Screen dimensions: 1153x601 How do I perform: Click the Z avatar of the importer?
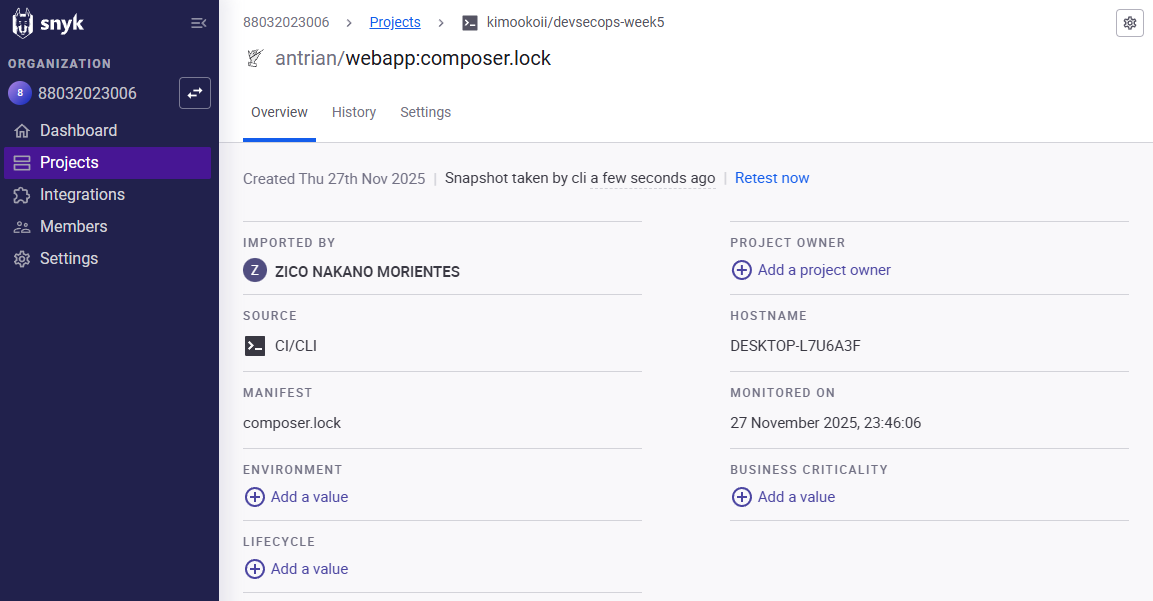click(x=255, y=271)
